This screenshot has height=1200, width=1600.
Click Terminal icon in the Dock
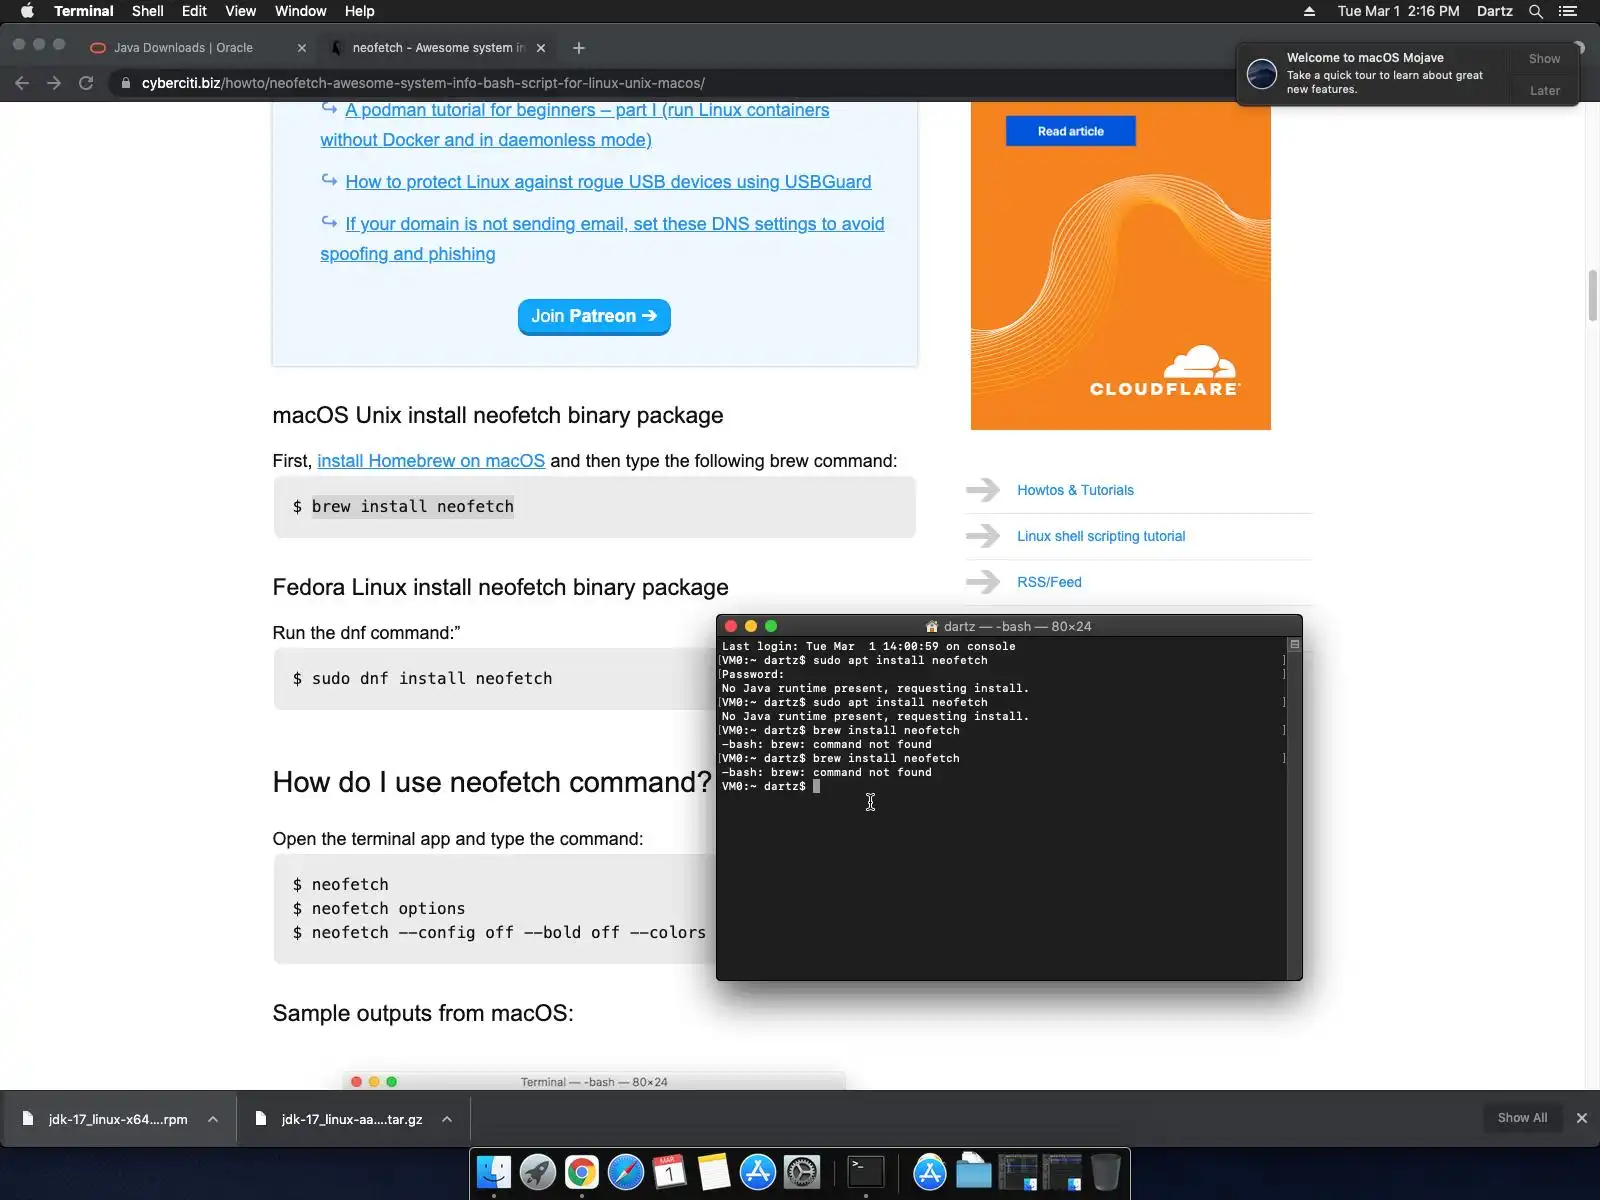866,1172
